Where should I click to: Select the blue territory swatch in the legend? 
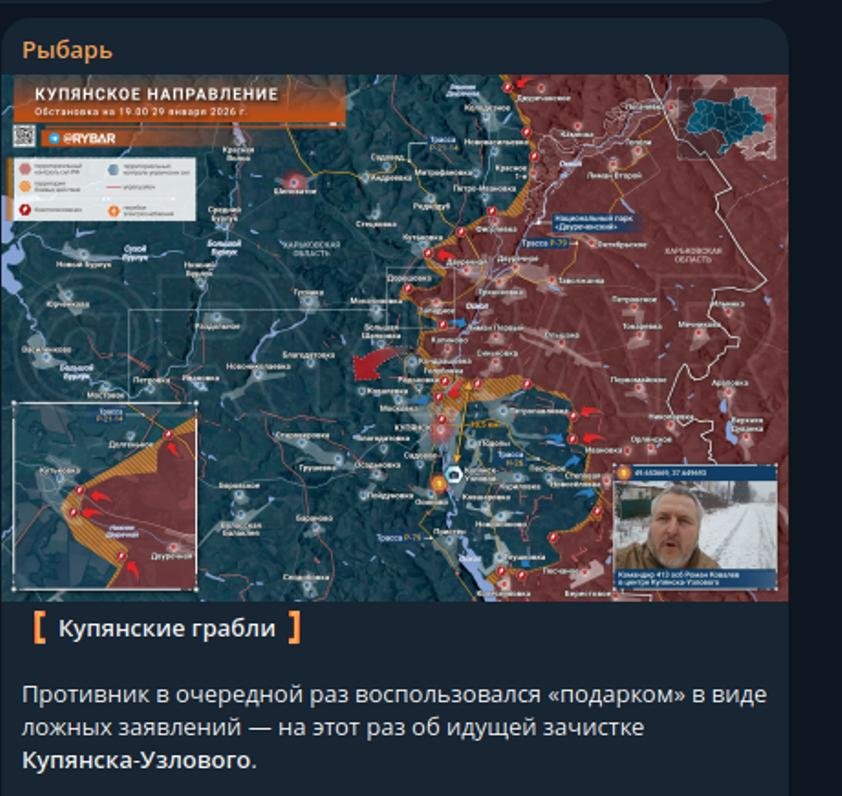click(x=114, y=169)
